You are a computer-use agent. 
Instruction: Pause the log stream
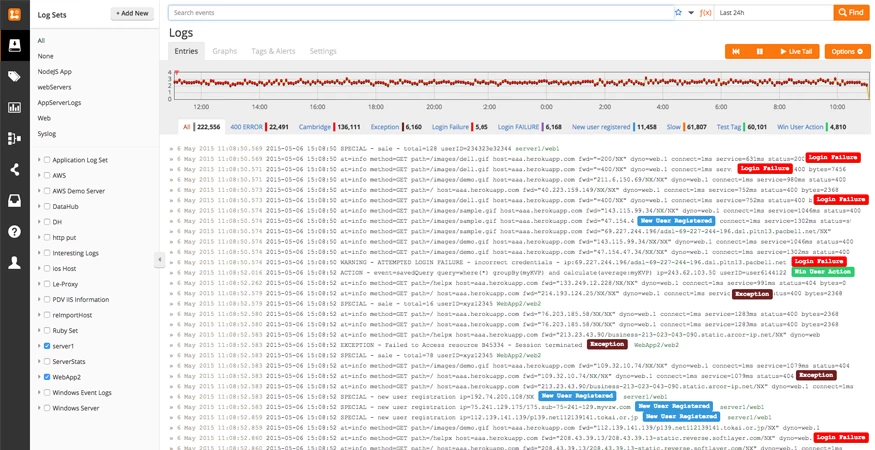(x=759, y=51)
